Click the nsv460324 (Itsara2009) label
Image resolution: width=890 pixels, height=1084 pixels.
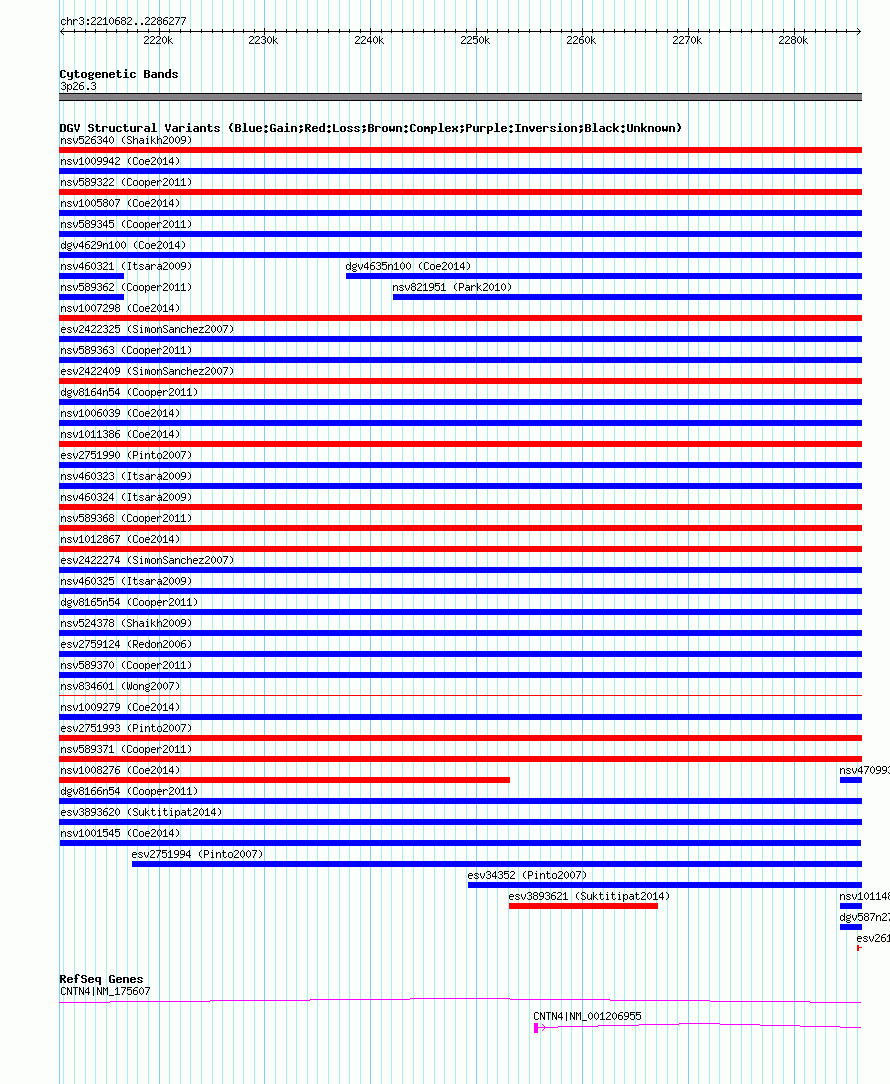tap(126, 497)
